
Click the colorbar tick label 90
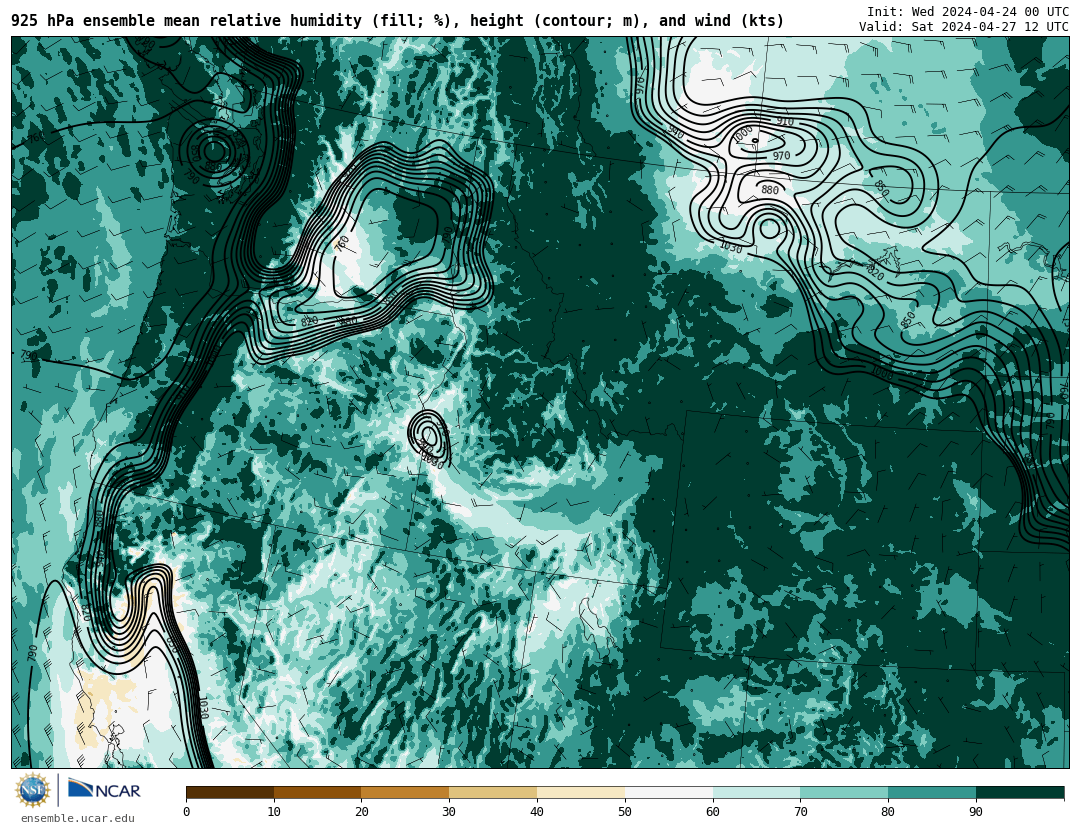976,812
